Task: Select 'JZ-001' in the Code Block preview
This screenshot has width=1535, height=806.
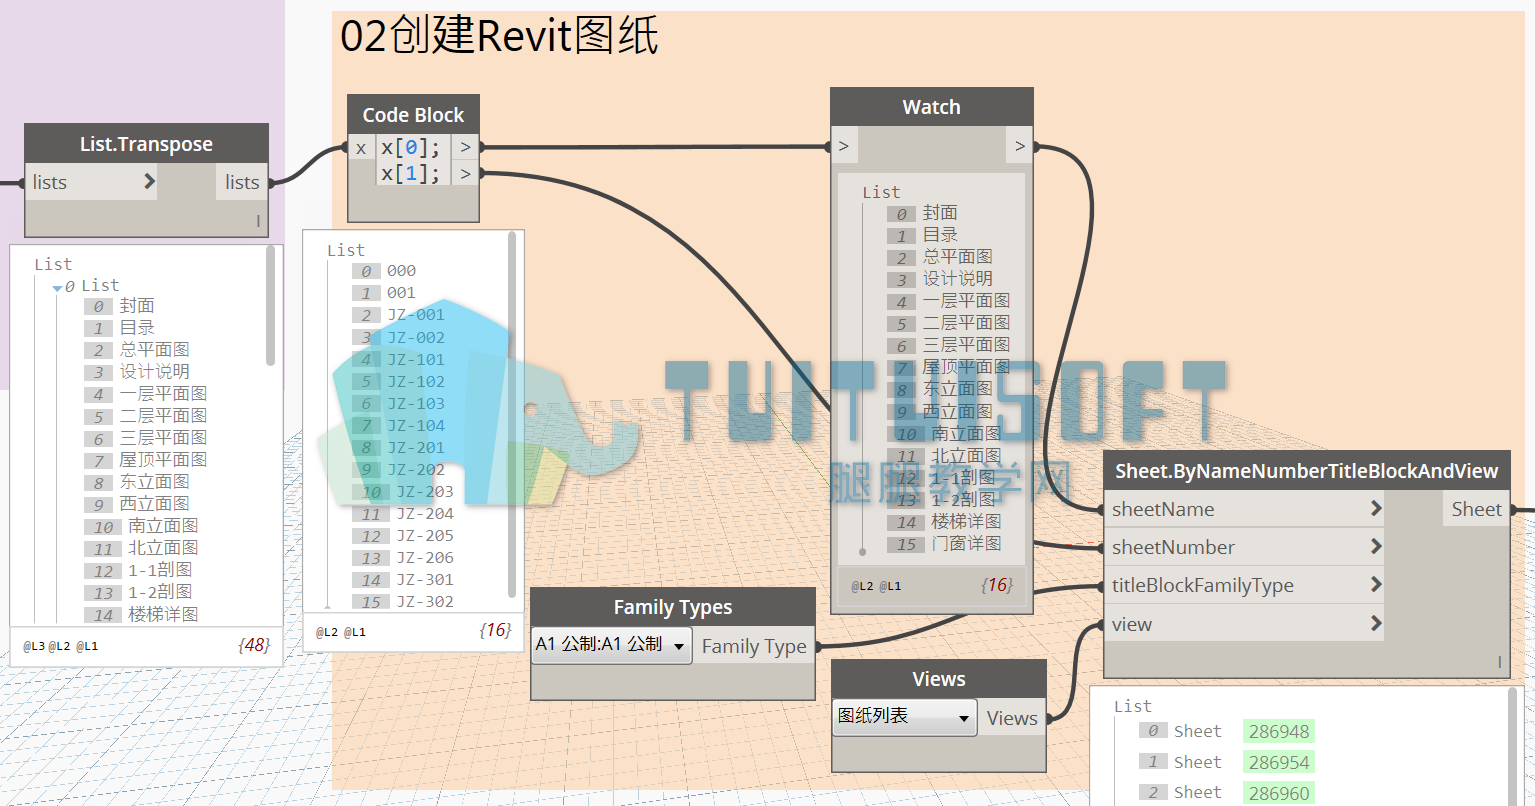Action: point(416,315)
